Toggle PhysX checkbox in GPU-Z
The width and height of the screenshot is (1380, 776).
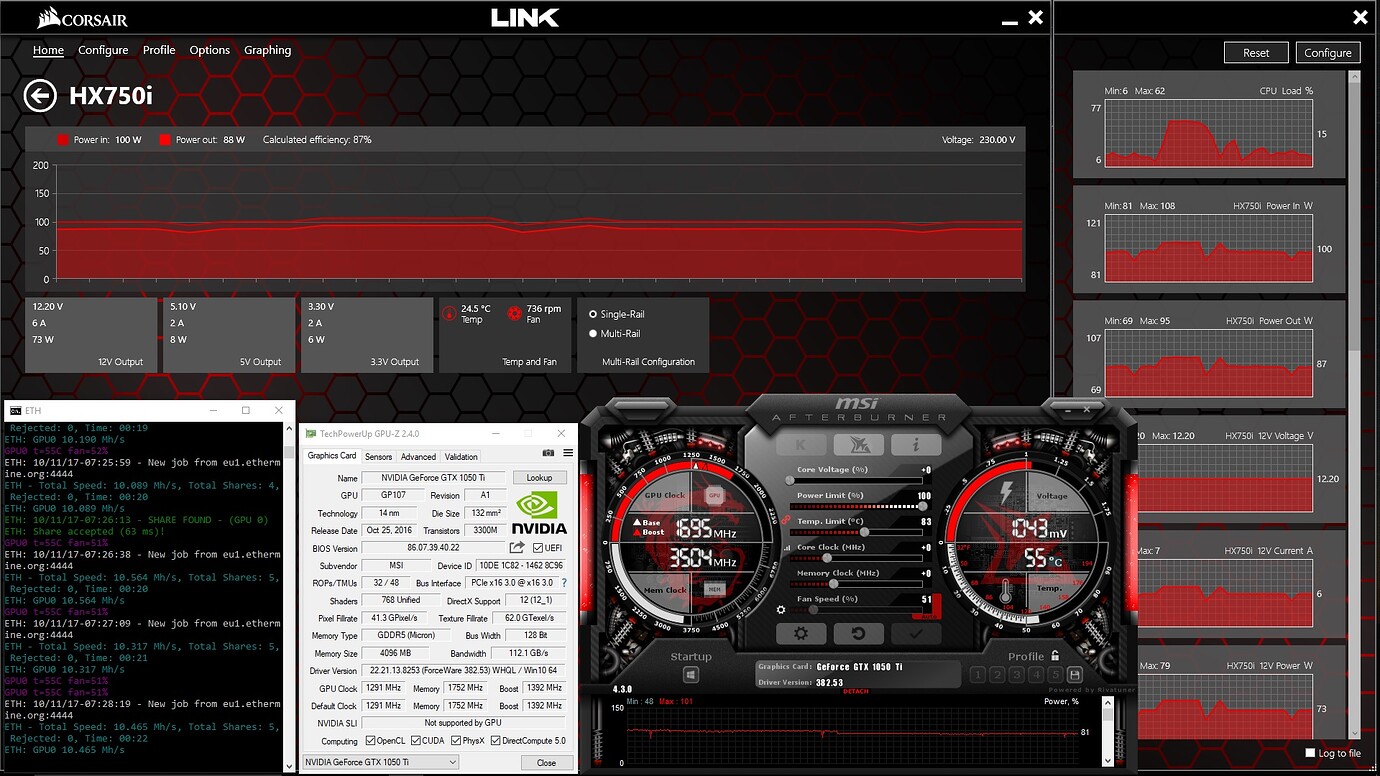click(455, 741)
